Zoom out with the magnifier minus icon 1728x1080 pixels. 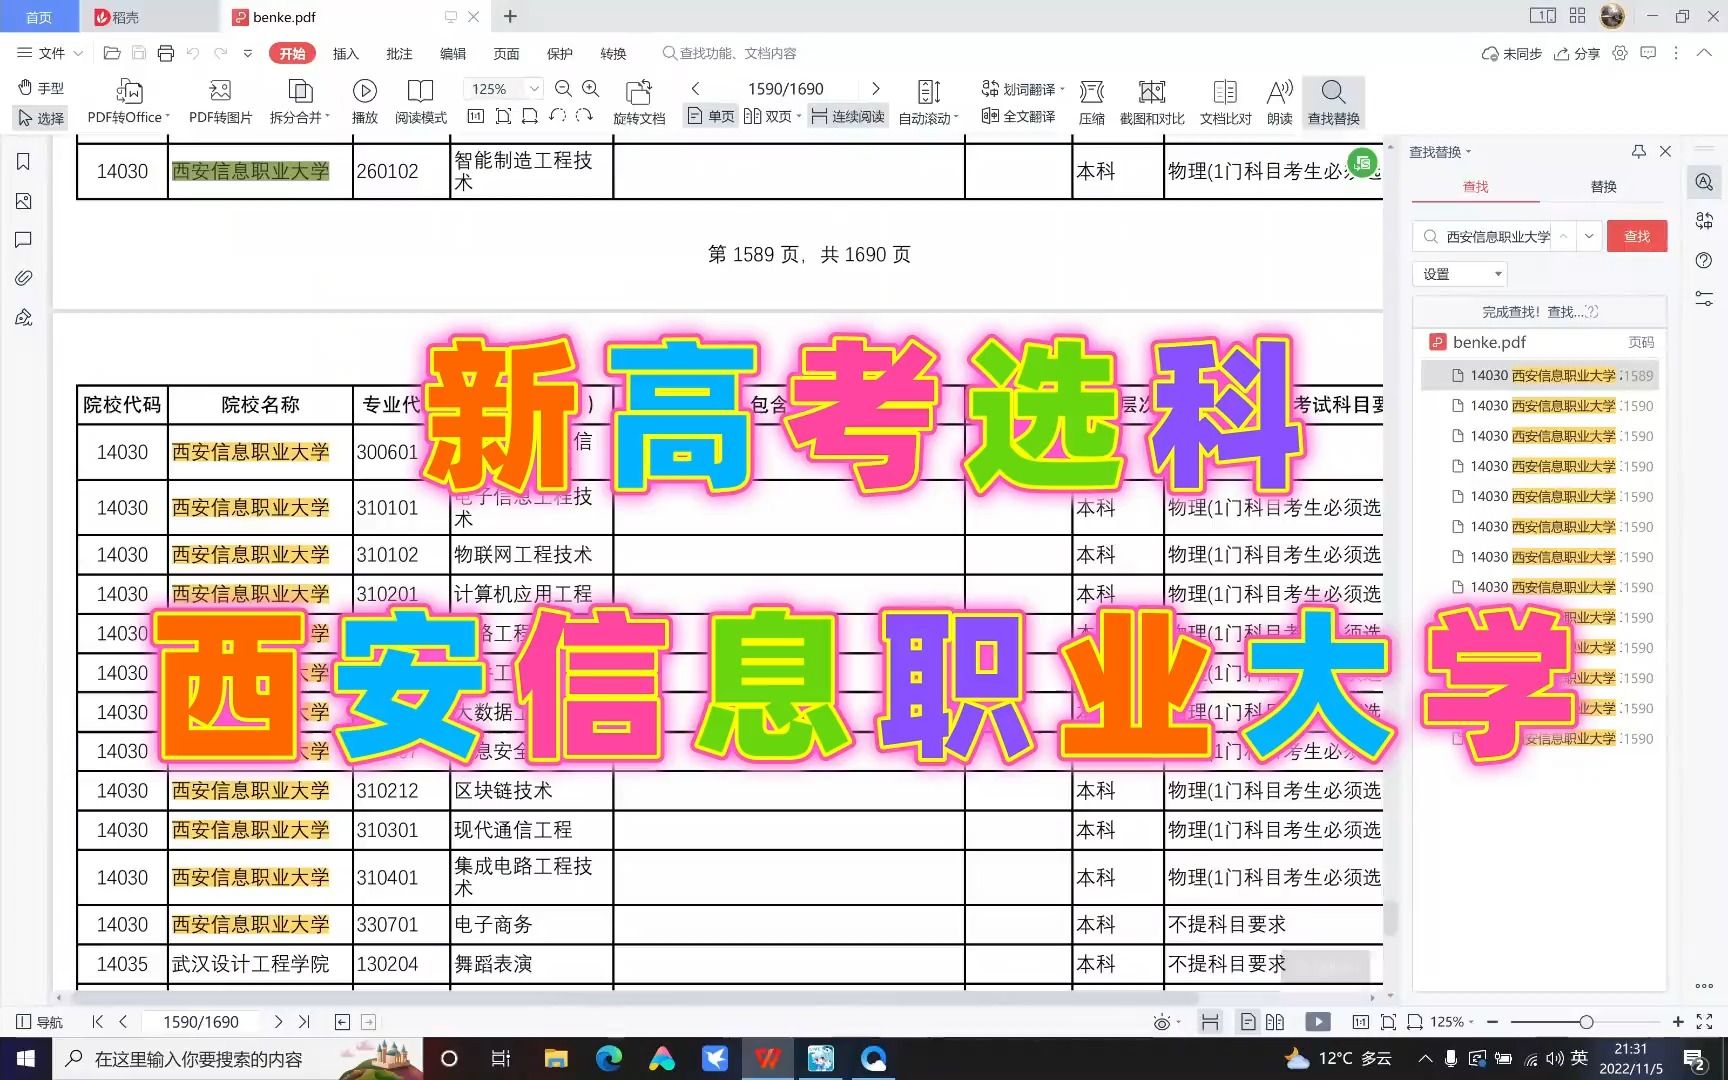tap(563, 89)
